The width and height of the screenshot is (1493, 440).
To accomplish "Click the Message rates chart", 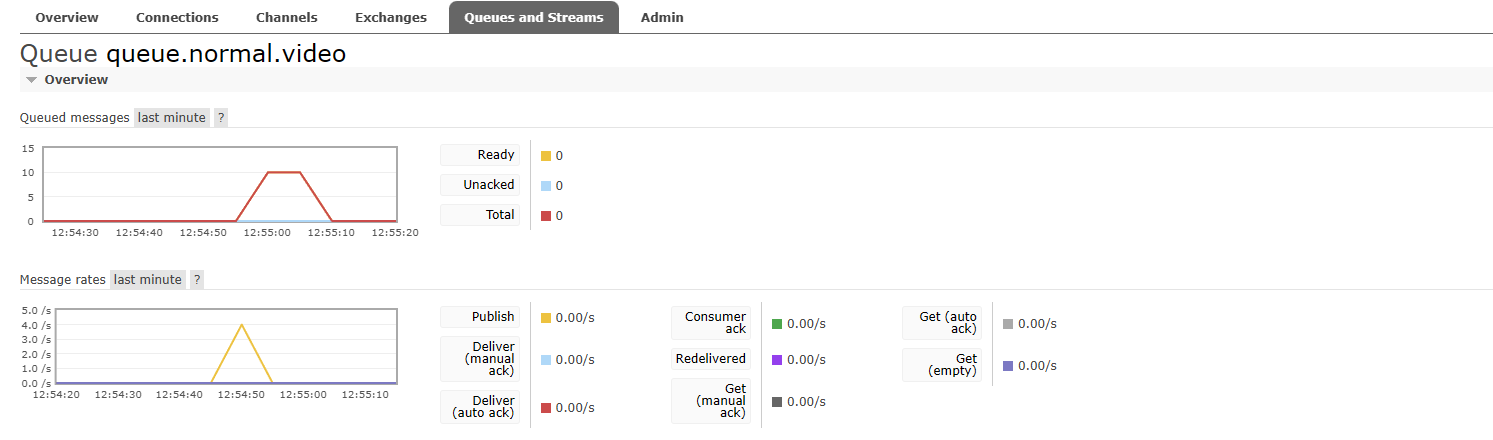I will click(226, 346).
